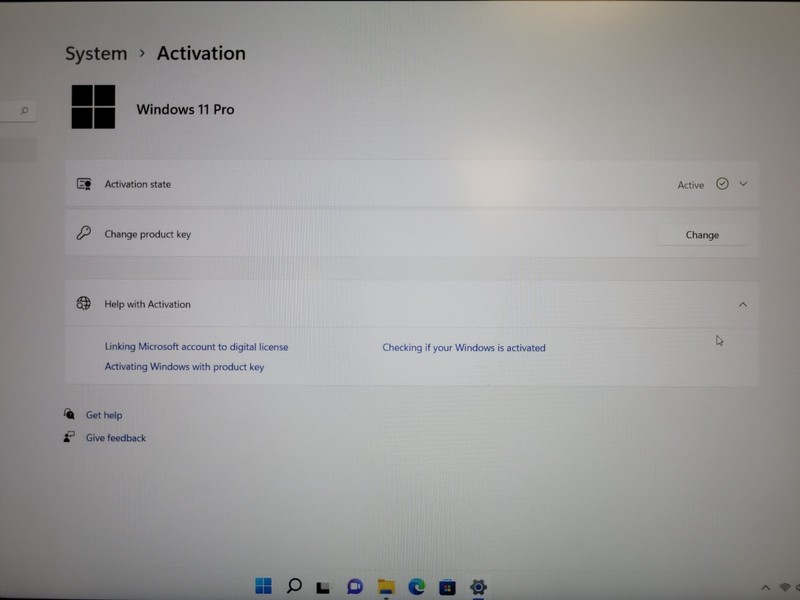Image resolution: width=800 pixels, height=600 pixels.
Task: Launch Microsoft Edge from the taskbar
Action: pyautogui.click(x=417, y=587)
